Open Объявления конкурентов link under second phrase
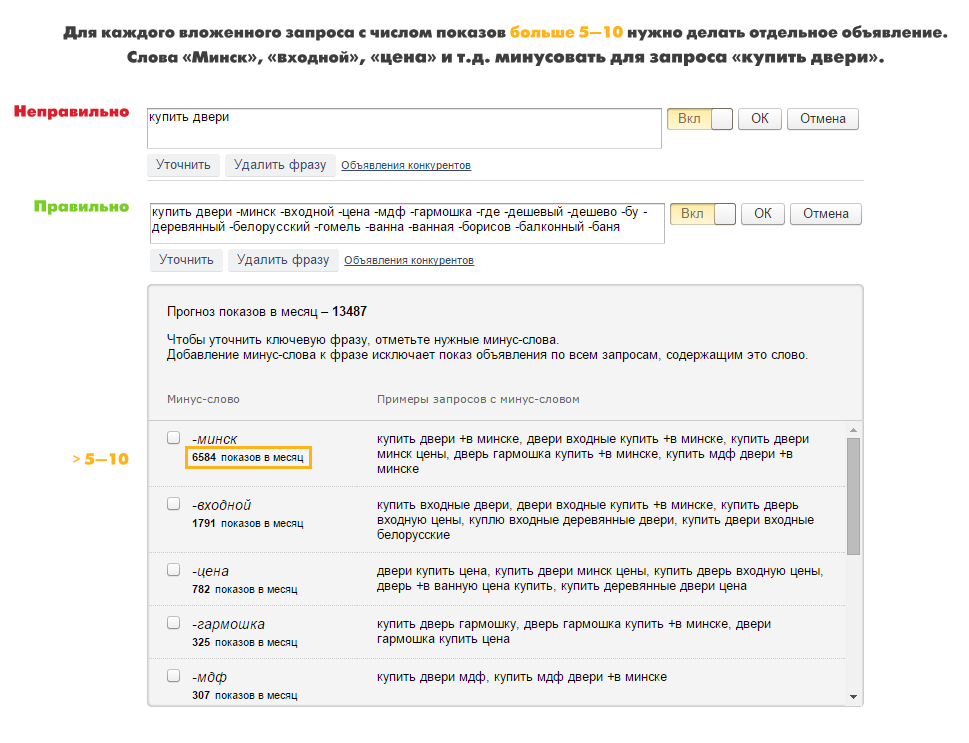This screenshot has width=969, height=743. point(409,261)
